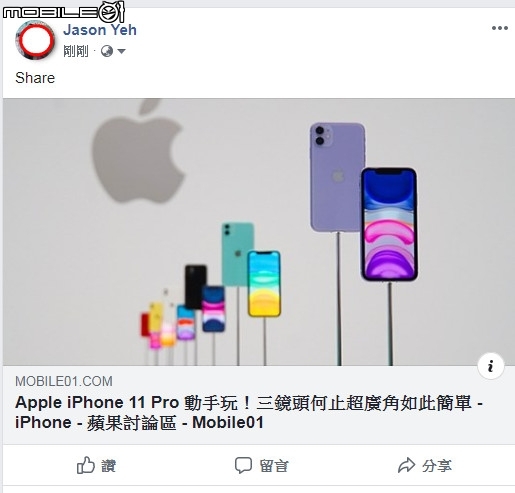Click the globe public privacy icon
Screen dimensions: 515x493
(107, 51)
